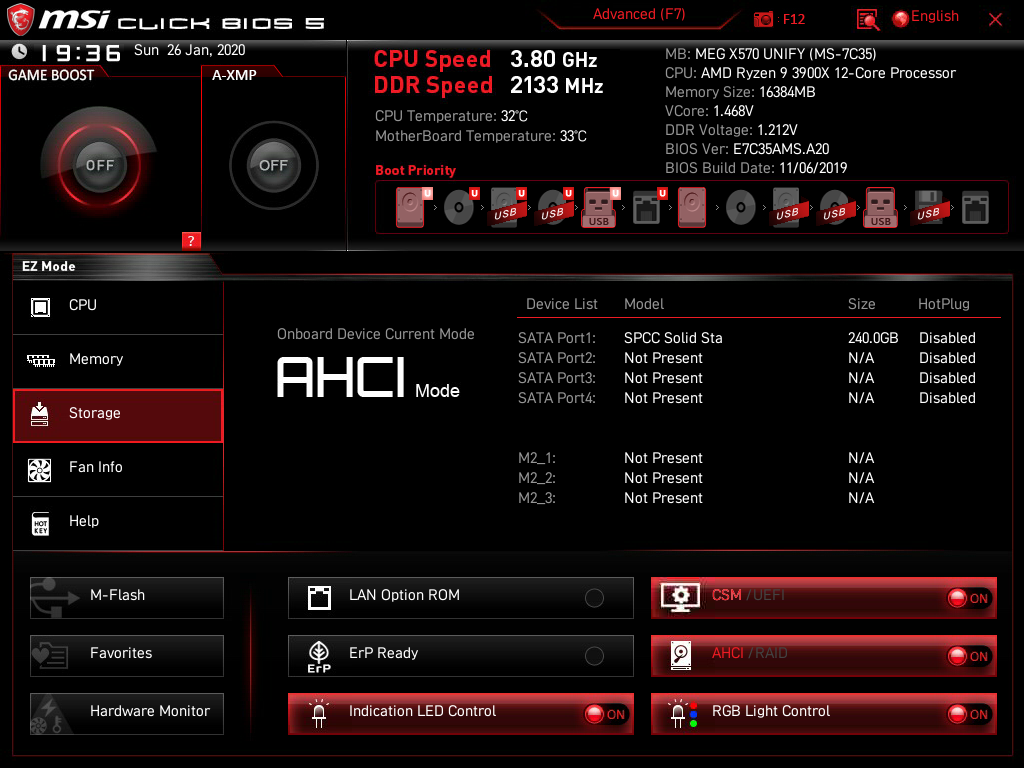
Task: Switch to Advanced (F7) mode
Action: (639, 15)
